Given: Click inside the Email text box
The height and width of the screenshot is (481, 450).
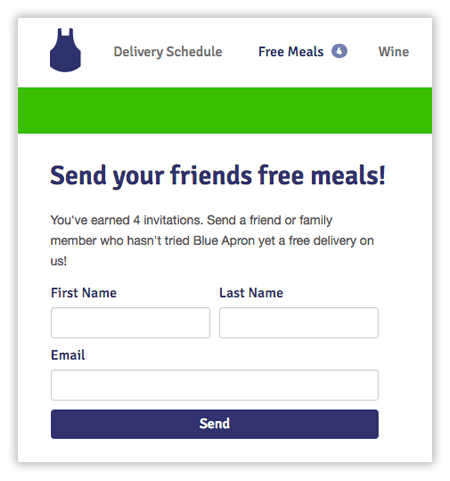Looking at the screenshot, I should [215, 385].
